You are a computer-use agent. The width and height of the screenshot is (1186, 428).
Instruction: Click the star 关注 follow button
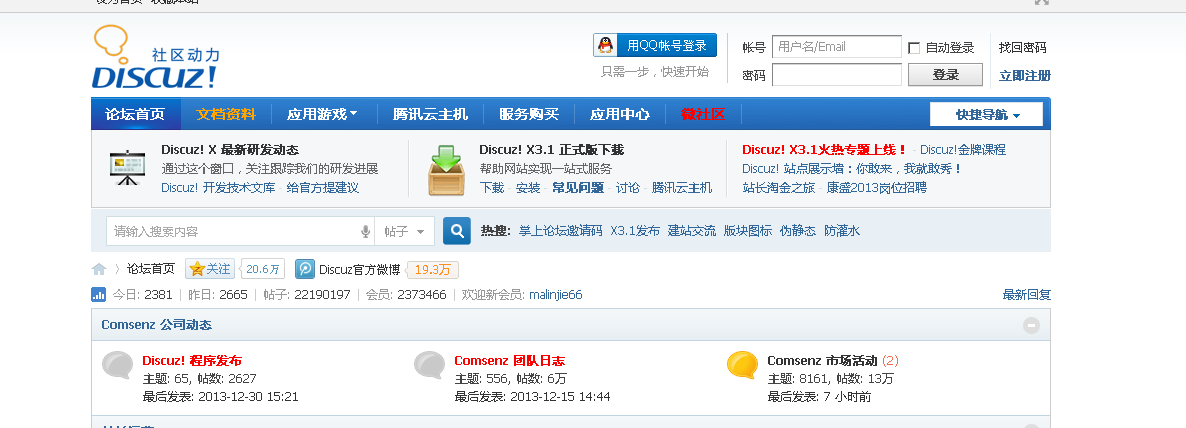coord(210,268)
